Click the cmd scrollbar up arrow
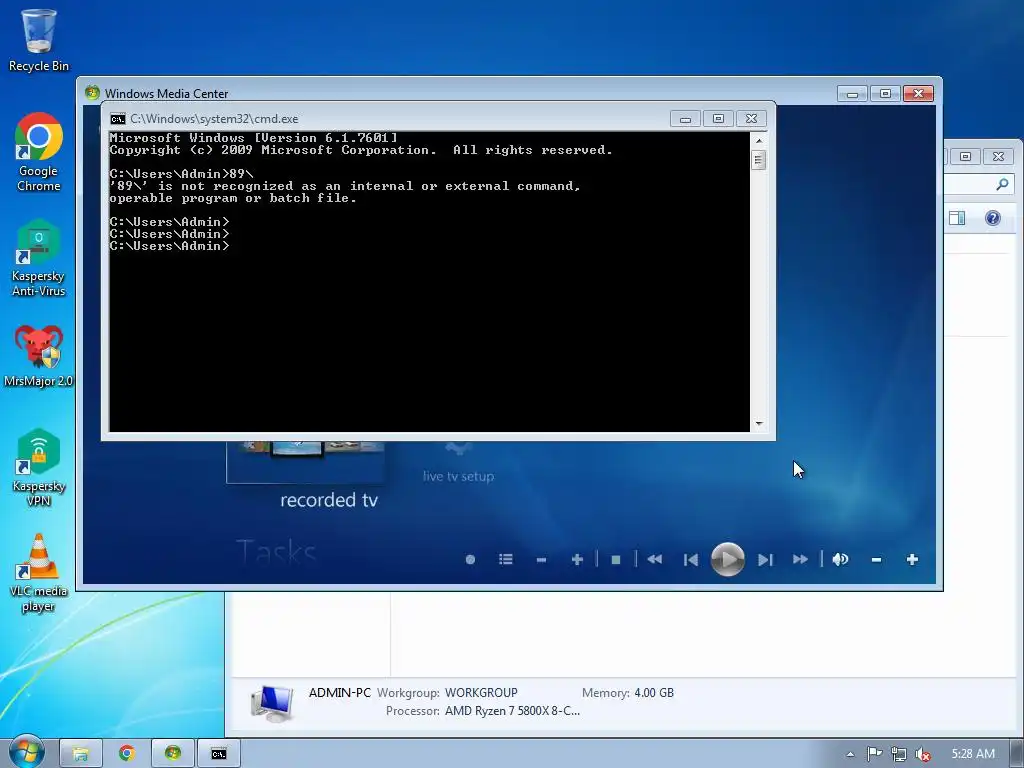Screen dimensions: 1024x768 coord(758,140)
